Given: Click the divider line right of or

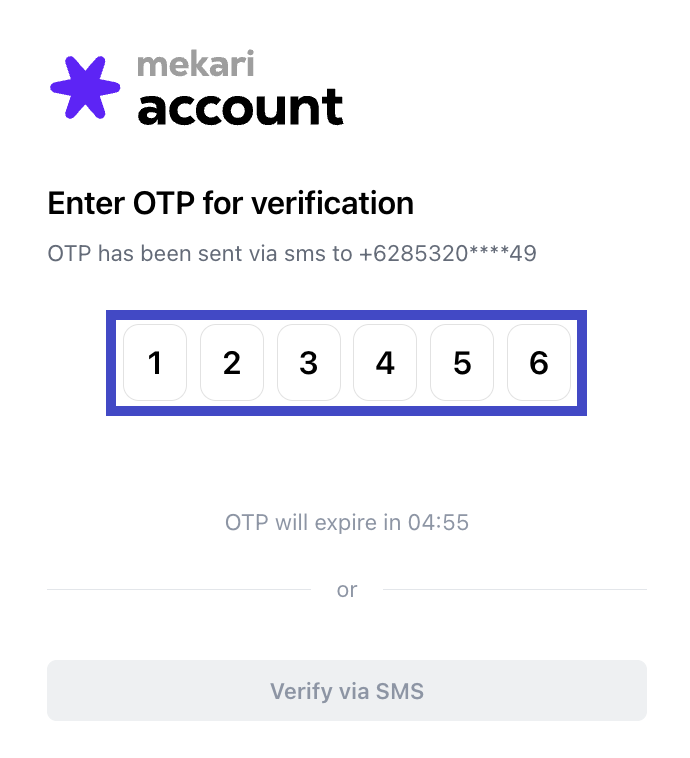Looking at the screenshot, I should [x=515, y=590].
